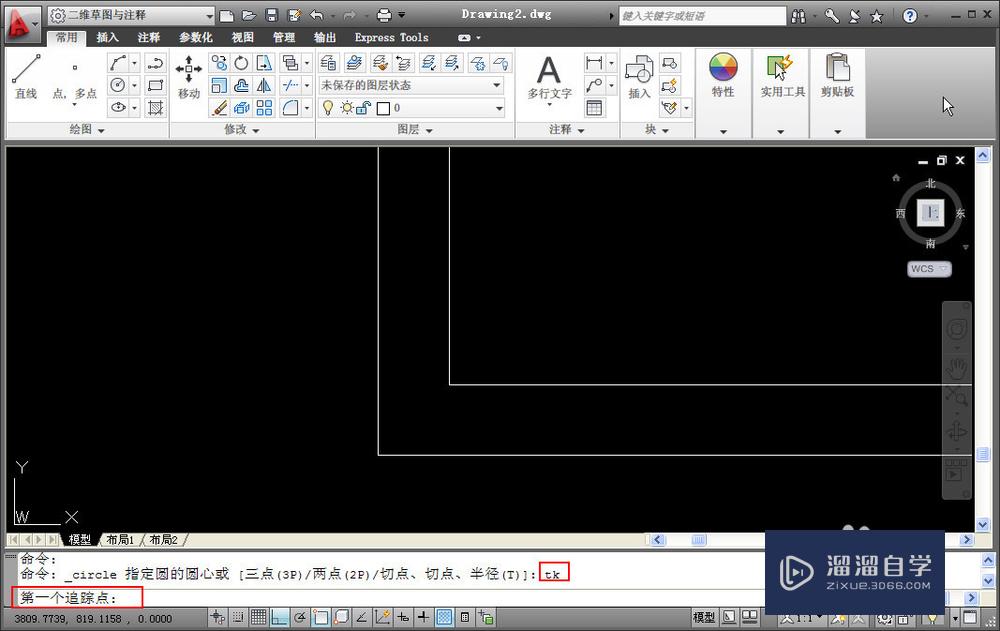This screenshot has width=1000, height=631.
Task: Select the Rotate tool
Action: click(x=241, y=63)
